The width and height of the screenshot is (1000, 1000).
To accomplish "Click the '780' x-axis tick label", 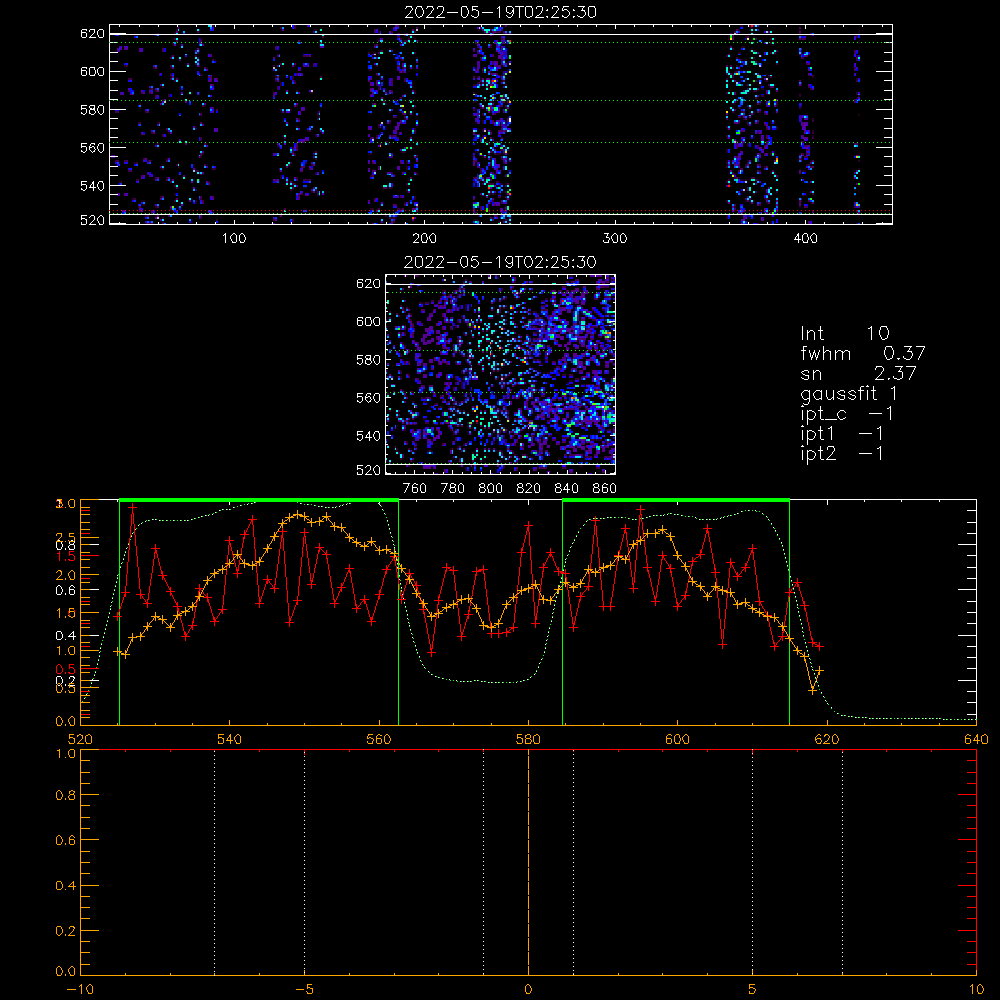I will 453,489.
